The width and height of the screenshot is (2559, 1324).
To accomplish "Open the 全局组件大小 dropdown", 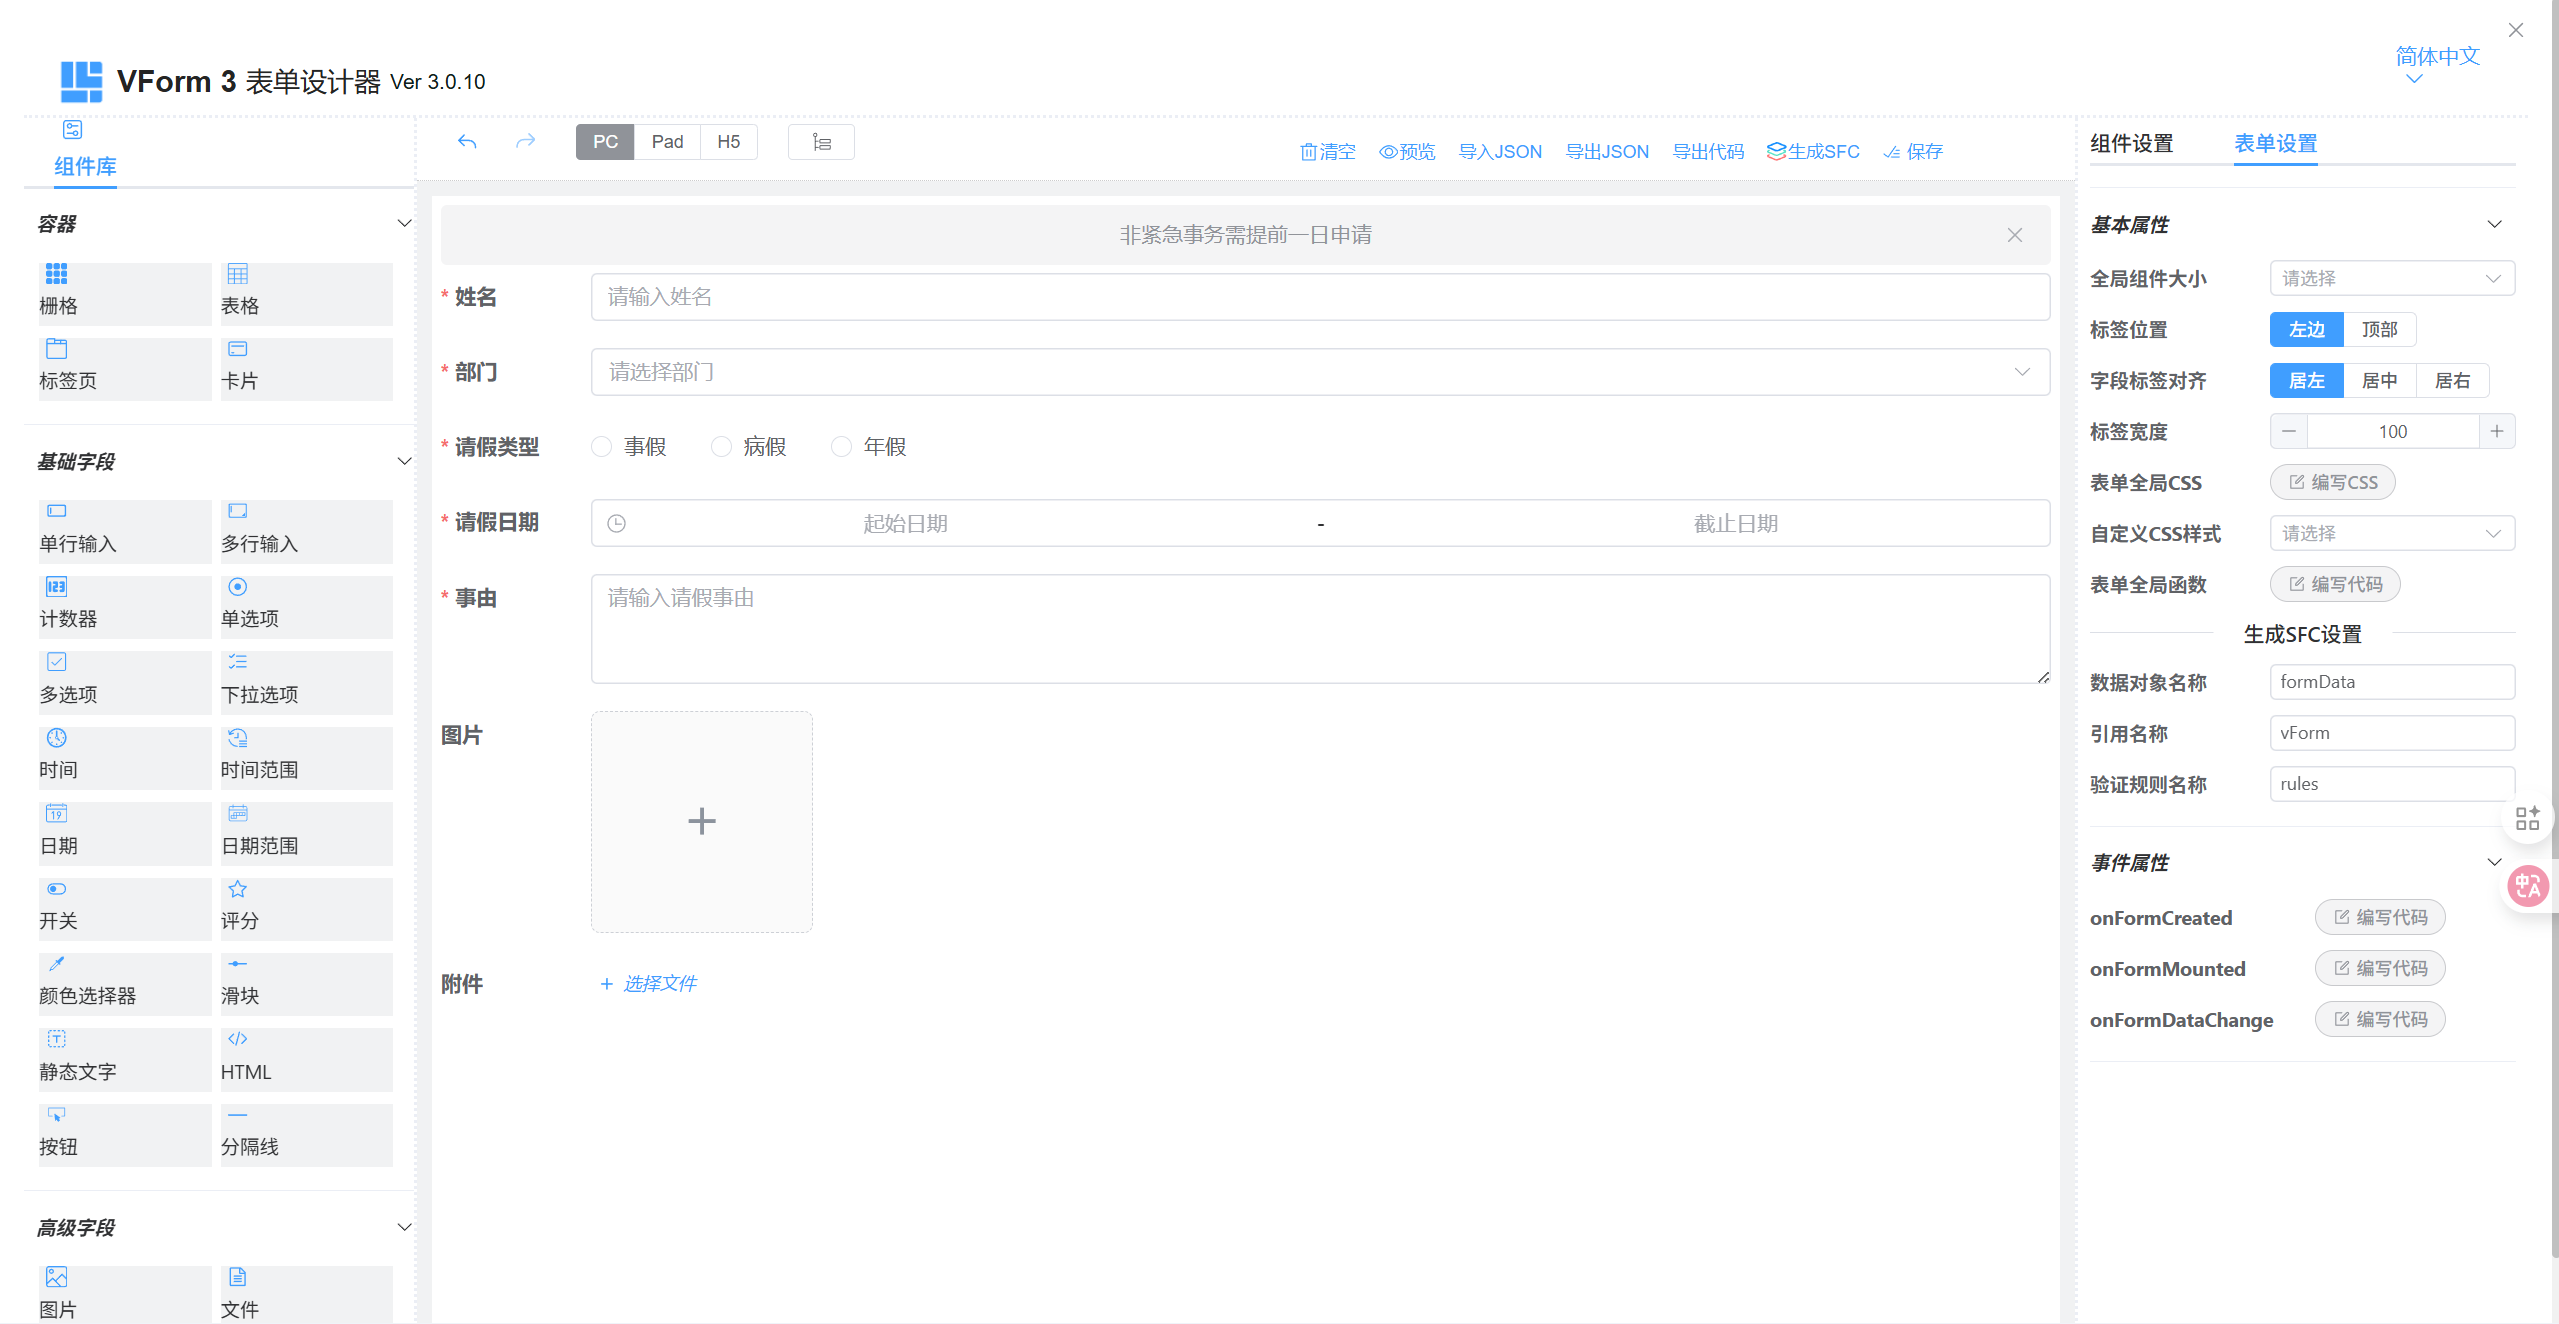I will [x=2391, y=279].
